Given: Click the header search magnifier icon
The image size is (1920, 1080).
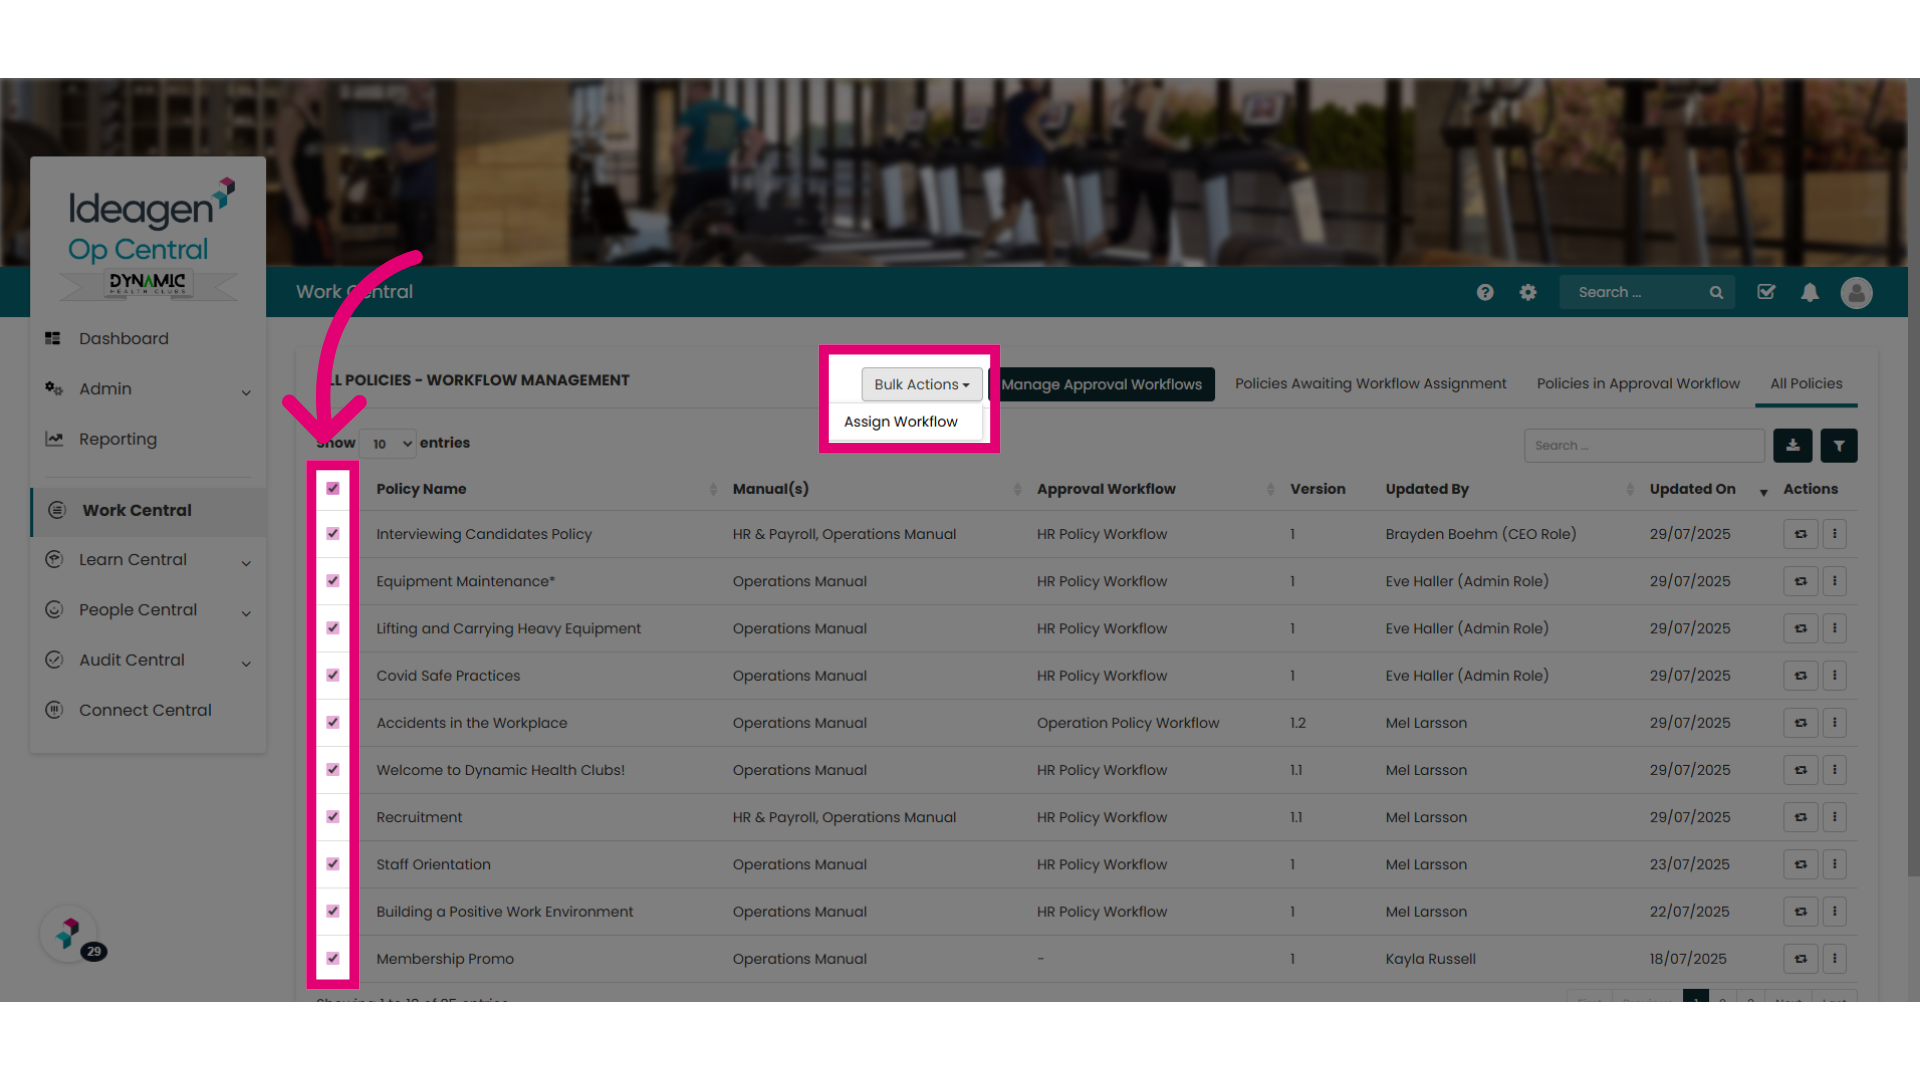Looking at the screenshot, I should (1716, 292).
